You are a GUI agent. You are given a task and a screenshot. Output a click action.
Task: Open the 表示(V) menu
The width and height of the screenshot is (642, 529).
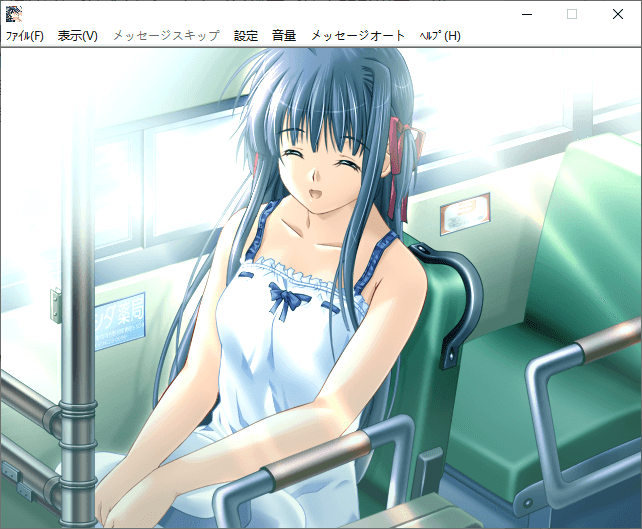[x=78, y=36]
